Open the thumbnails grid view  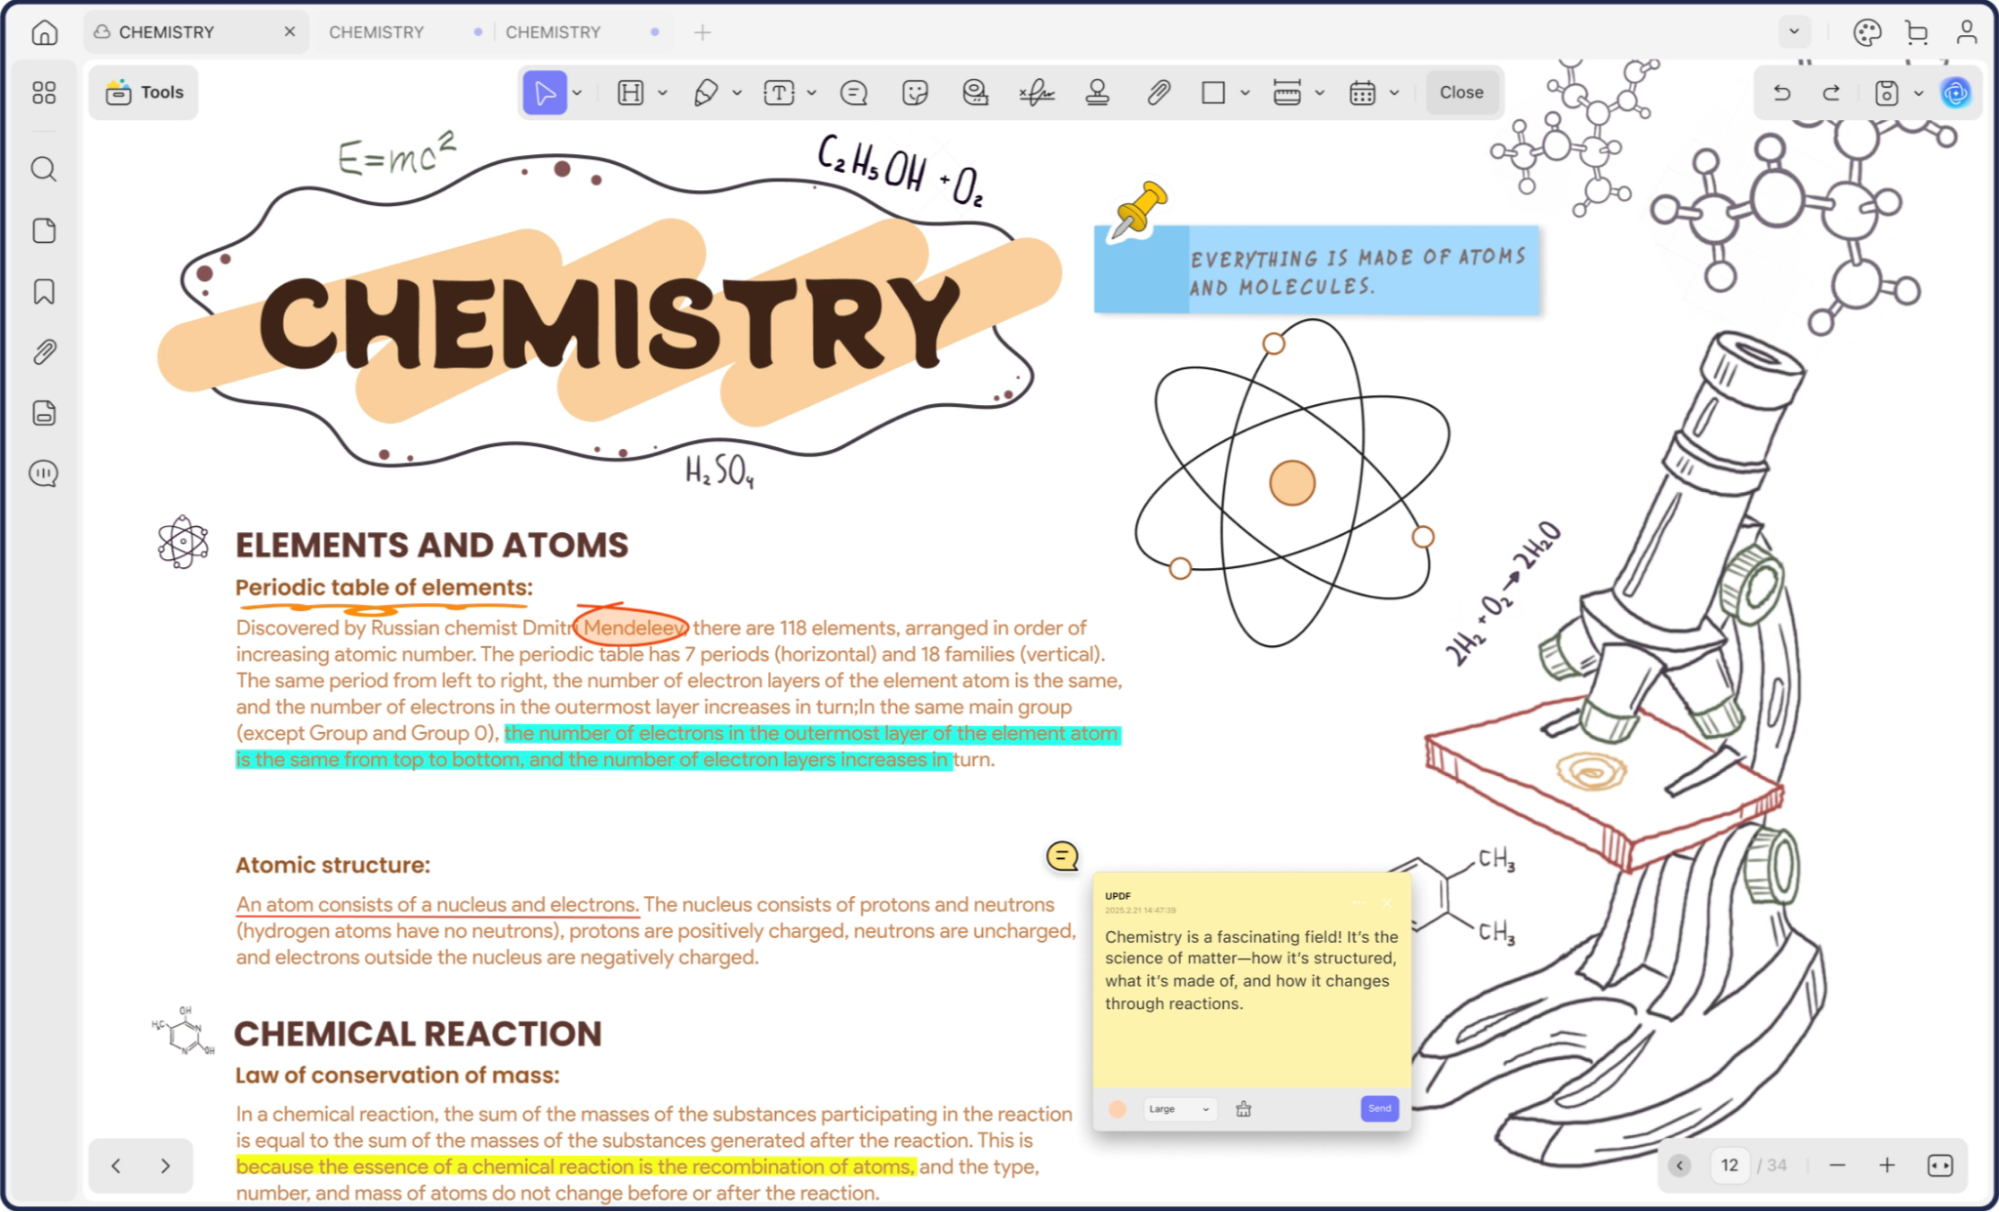44,93
